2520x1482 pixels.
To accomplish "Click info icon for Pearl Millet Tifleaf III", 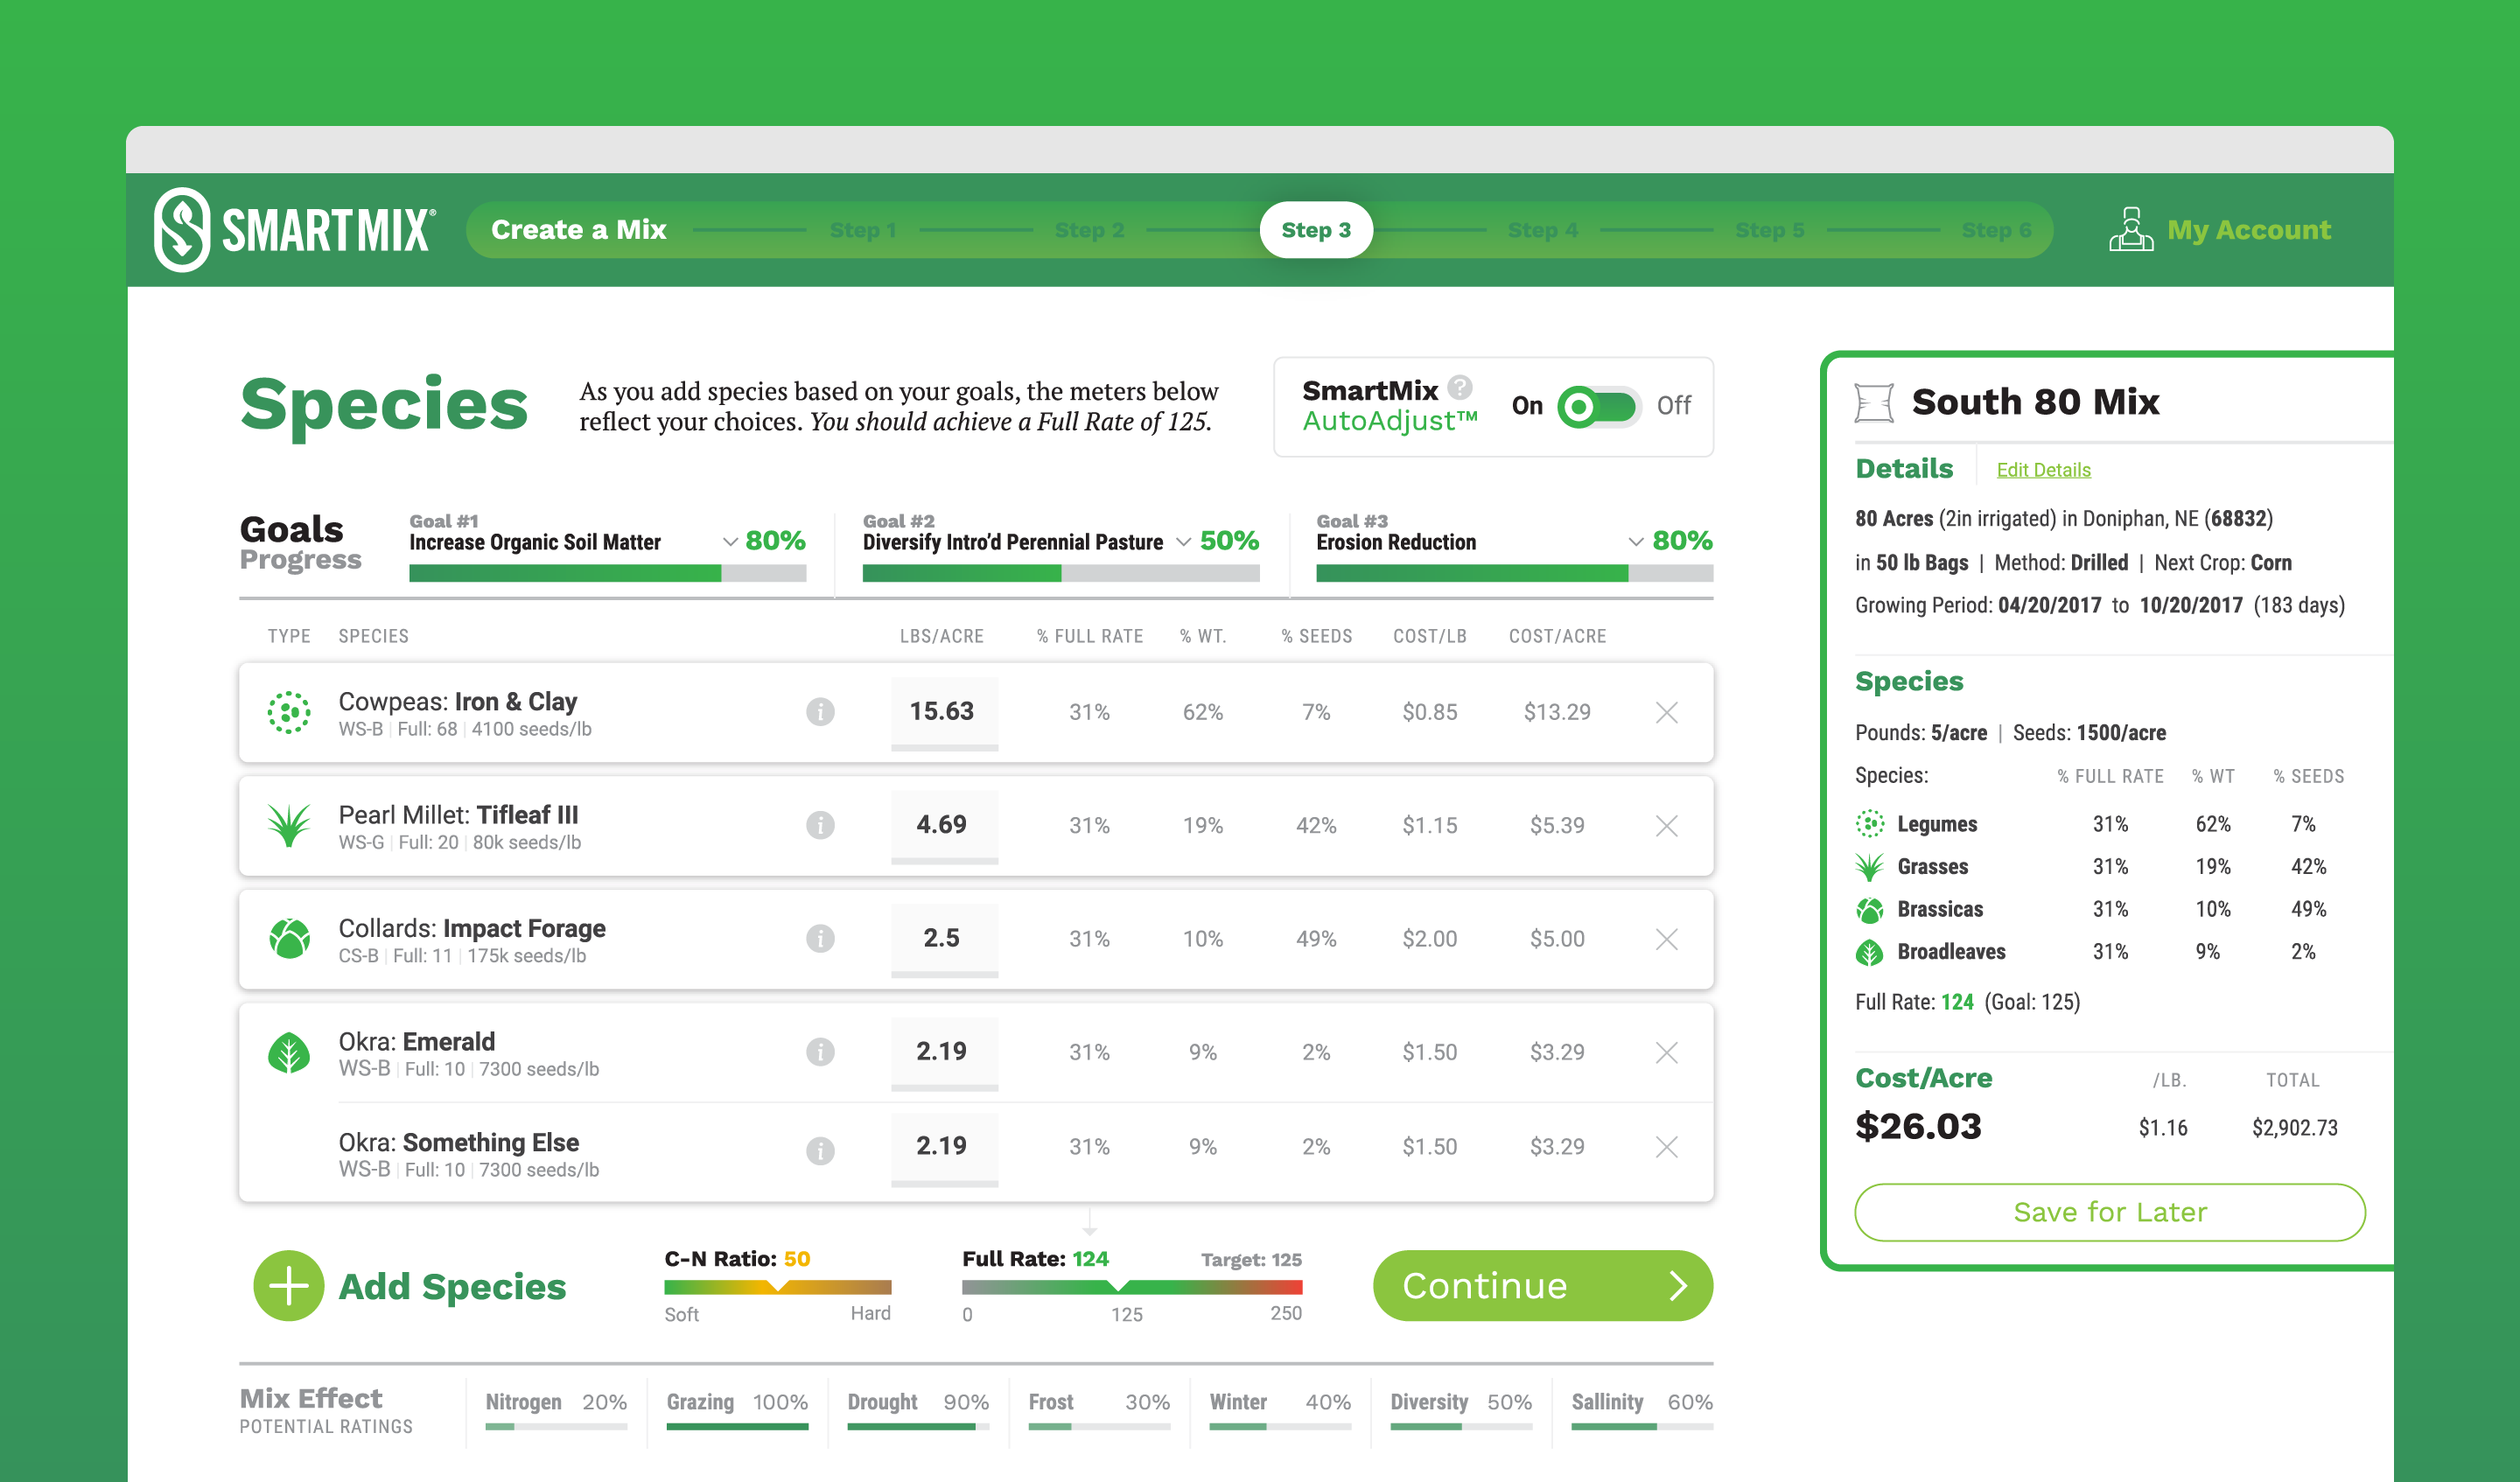I will pos(820,825).
